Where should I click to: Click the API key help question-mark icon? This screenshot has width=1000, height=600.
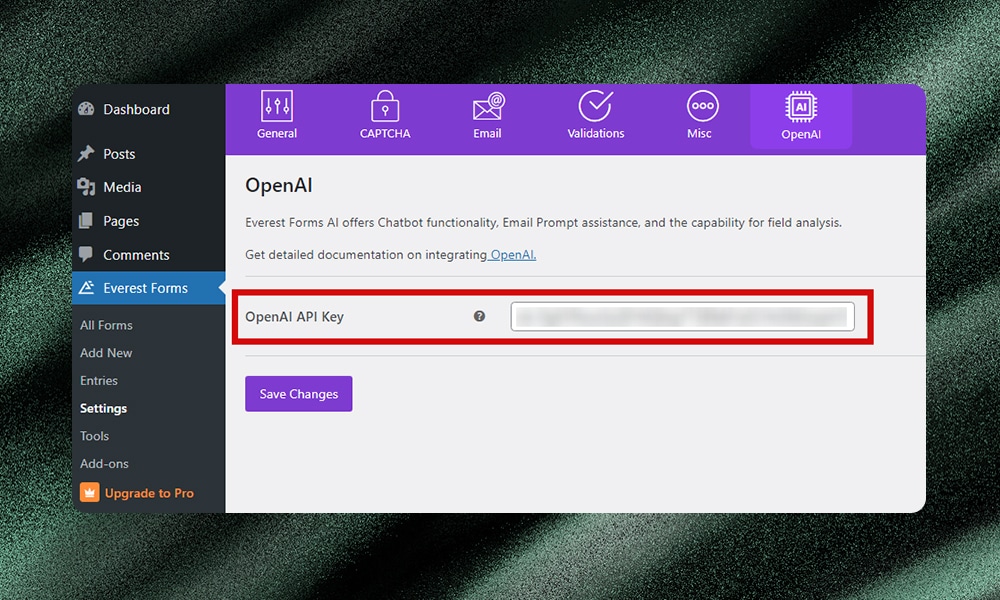[479, 315]
